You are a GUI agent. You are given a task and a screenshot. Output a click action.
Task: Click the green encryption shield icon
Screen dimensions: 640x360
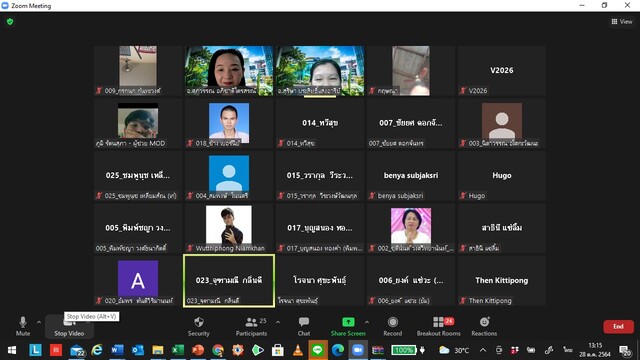[10, 22]
